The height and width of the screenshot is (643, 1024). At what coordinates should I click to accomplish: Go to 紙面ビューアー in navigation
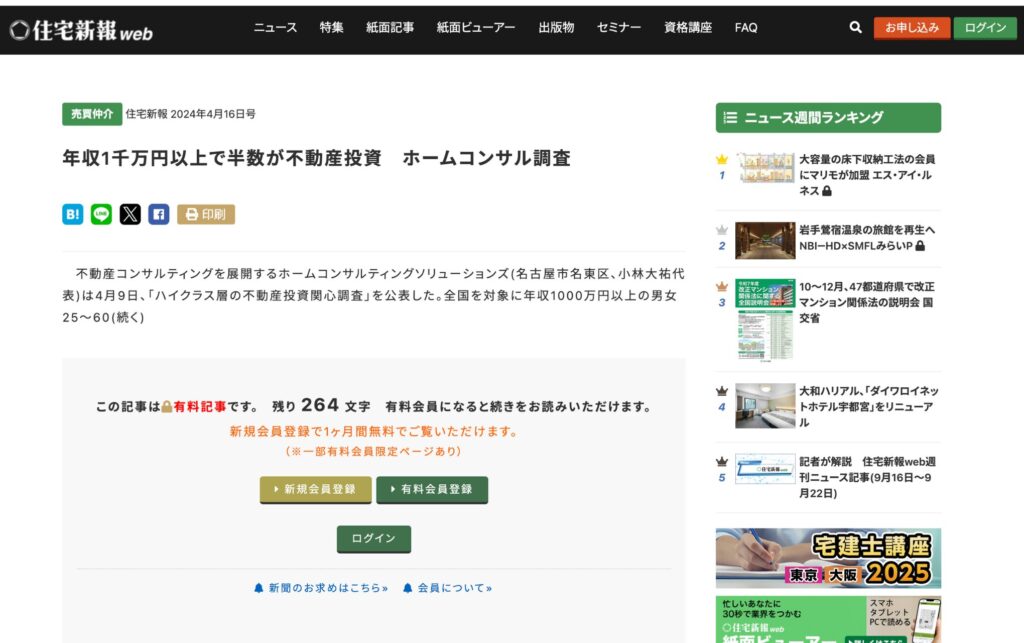tap(476, 28)
